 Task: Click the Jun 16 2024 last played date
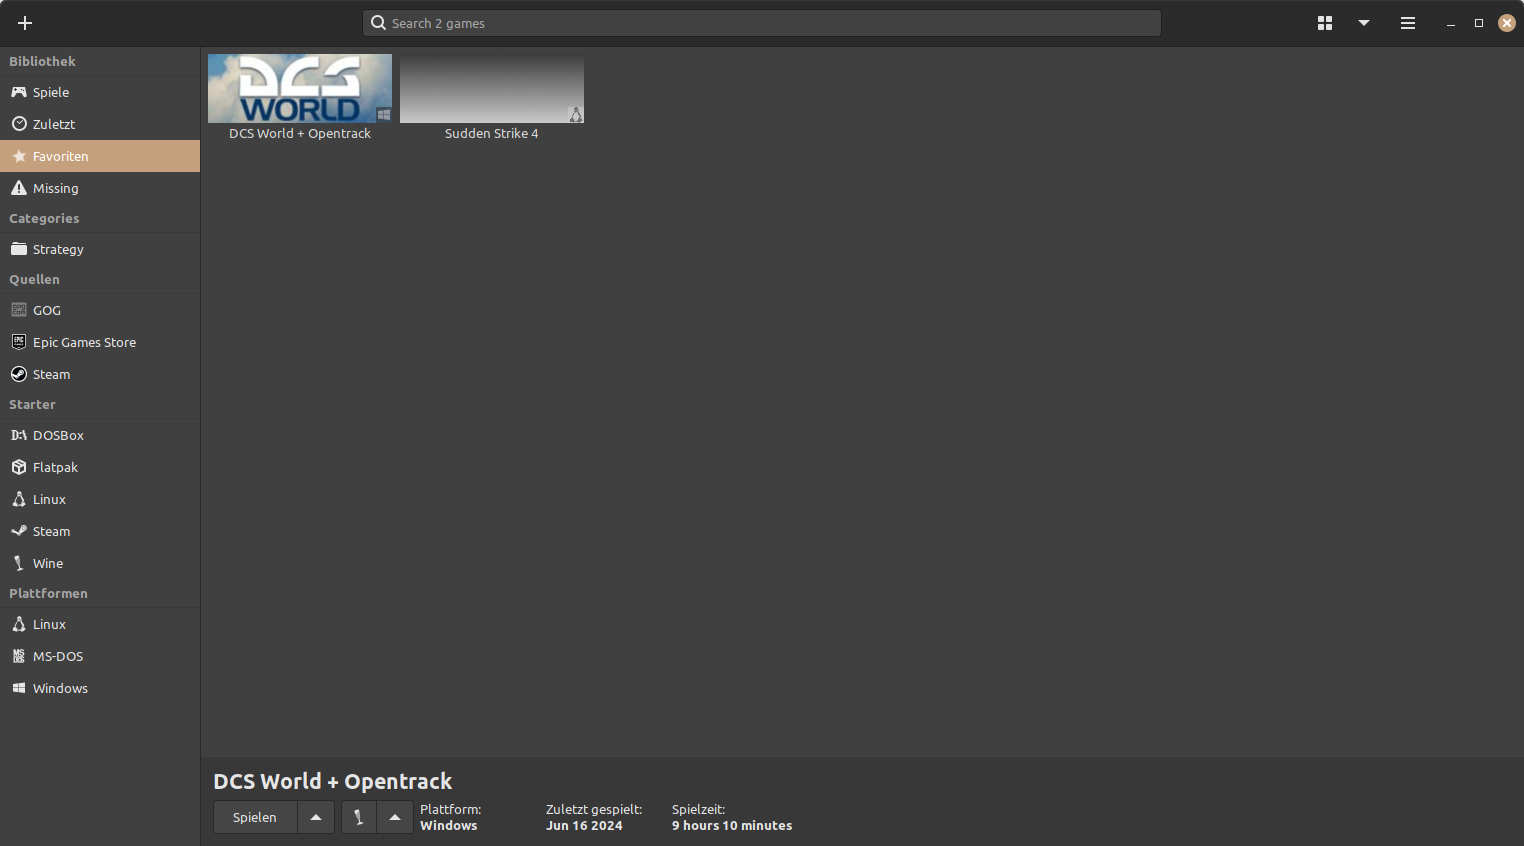coord(584,826)
